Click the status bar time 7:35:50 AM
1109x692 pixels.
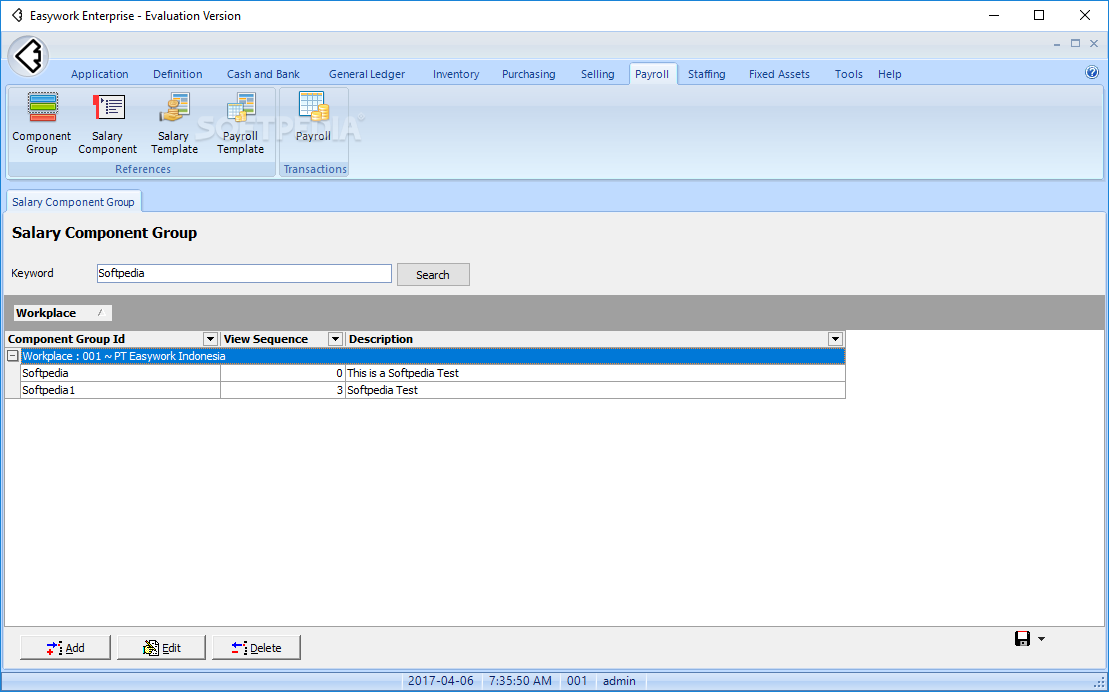point(520,681)
